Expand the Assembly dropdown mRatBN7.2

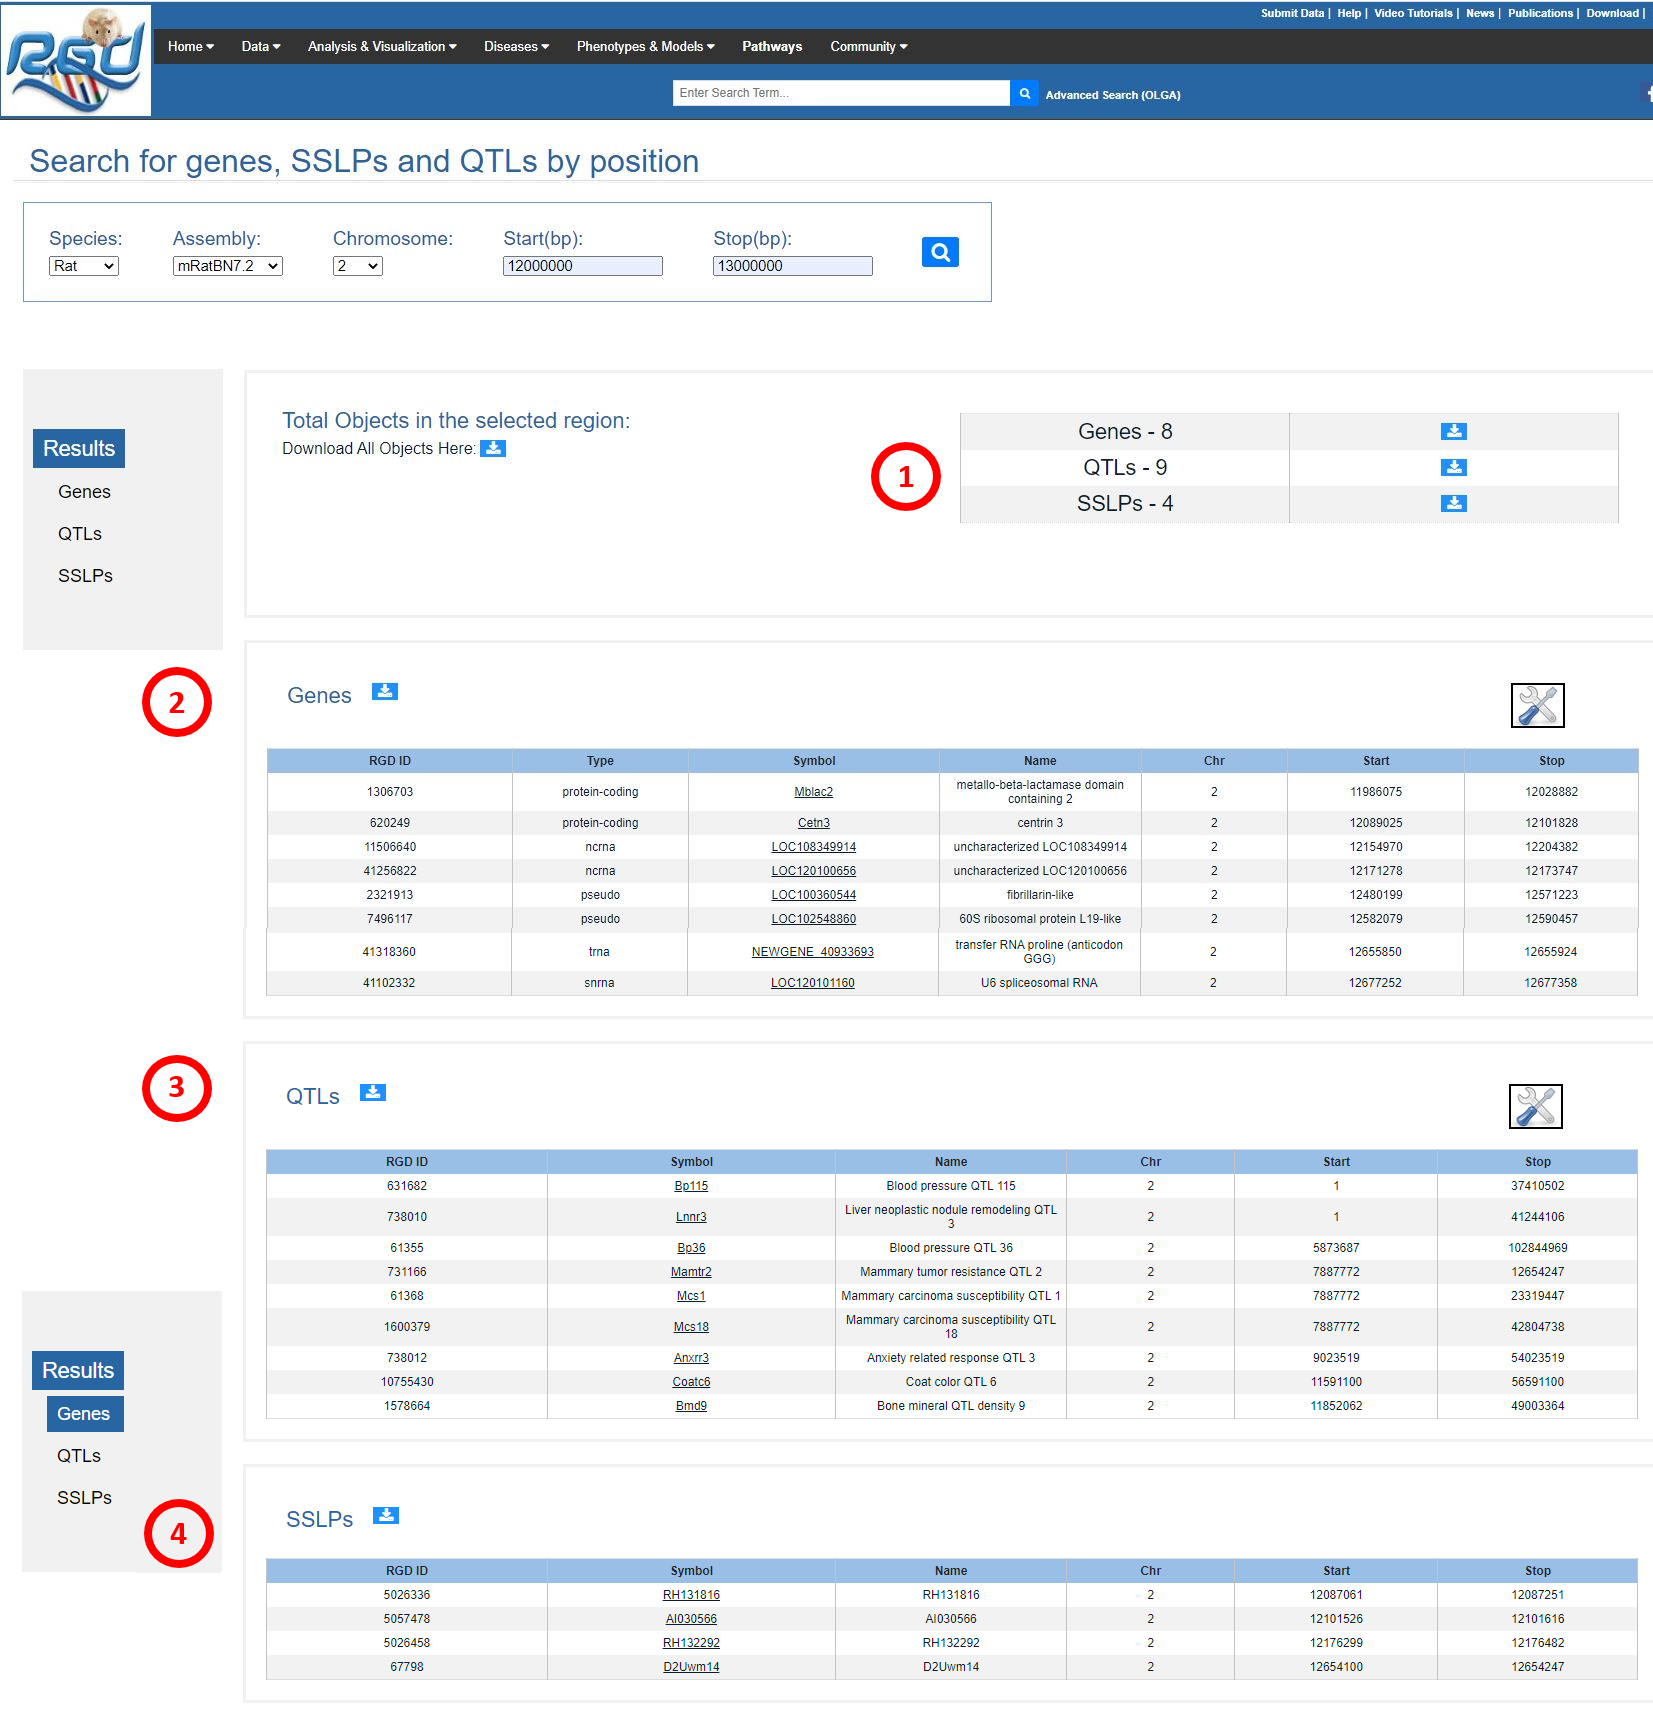coord(227,266)
